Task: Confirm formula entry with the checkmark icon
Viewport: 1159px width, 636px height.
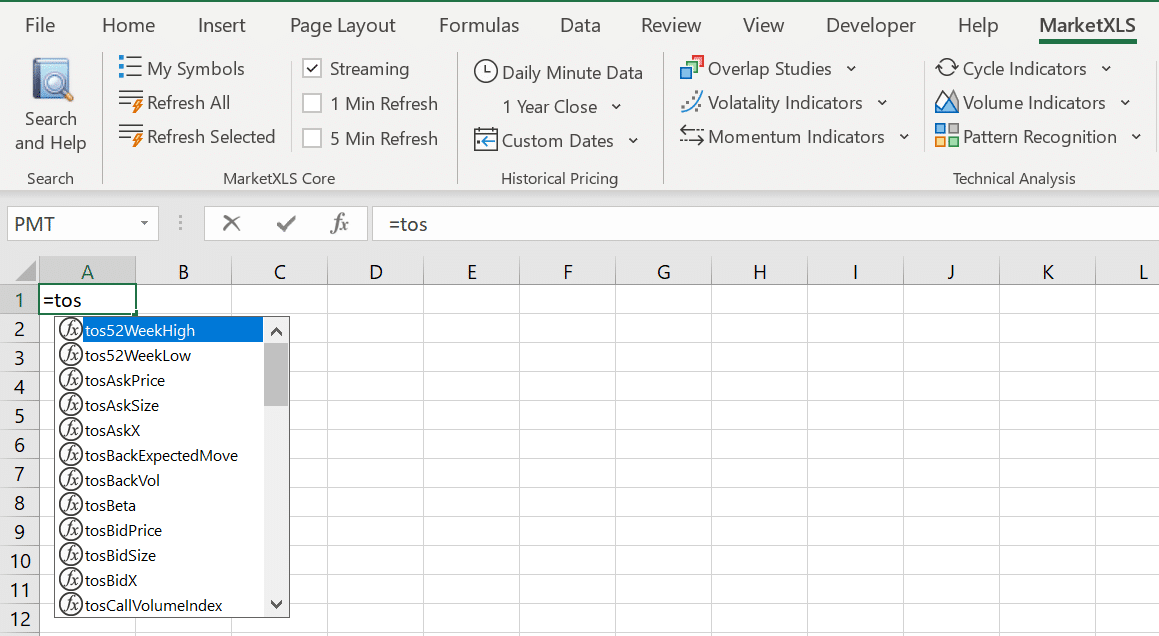Action: (x=286, y=223)
